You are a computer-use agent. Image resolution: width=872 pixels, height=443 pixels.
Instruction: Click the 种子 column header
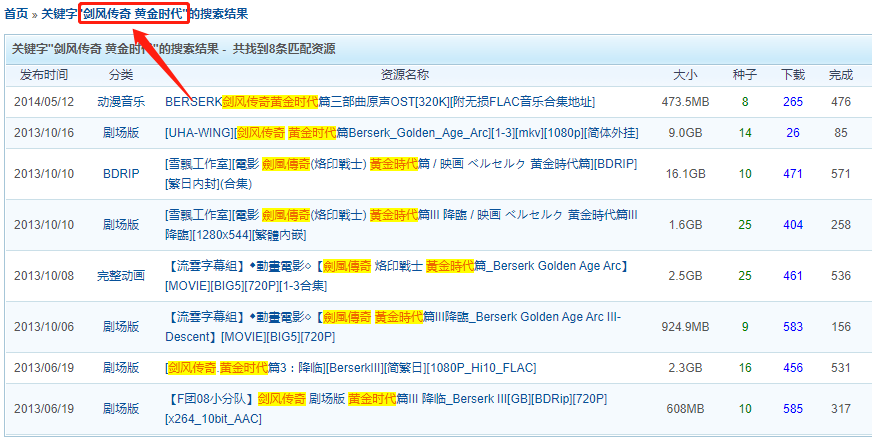[745, 75]
